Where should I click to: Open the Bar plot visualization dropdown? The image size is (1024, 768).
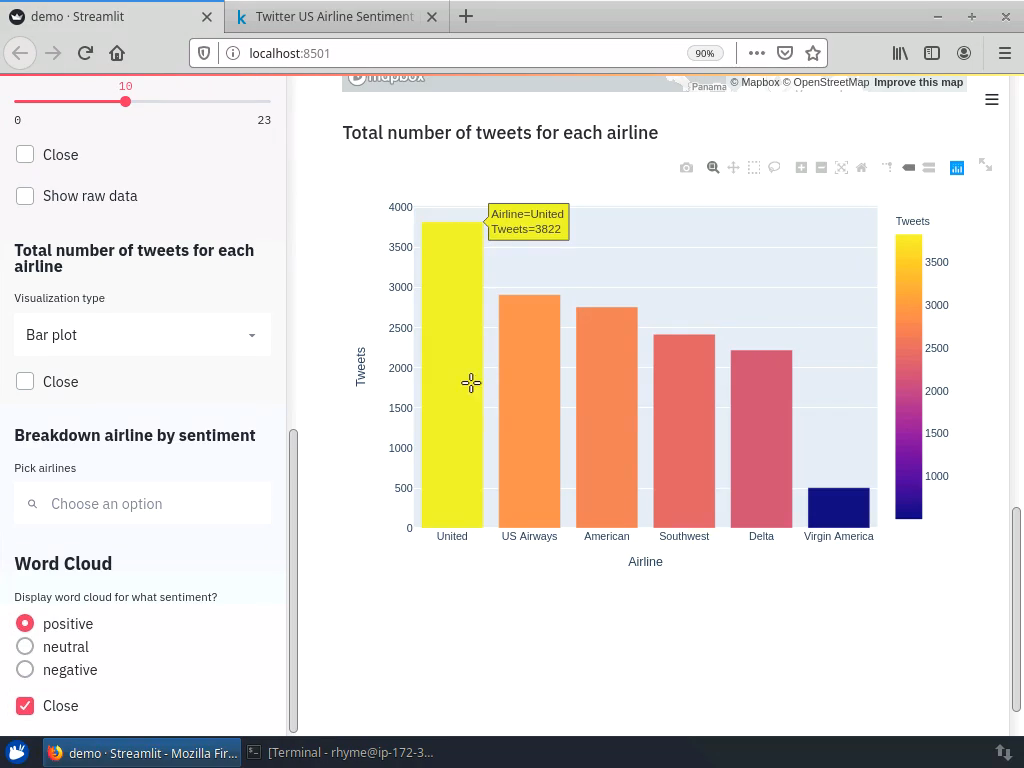[x=142, y=334]
